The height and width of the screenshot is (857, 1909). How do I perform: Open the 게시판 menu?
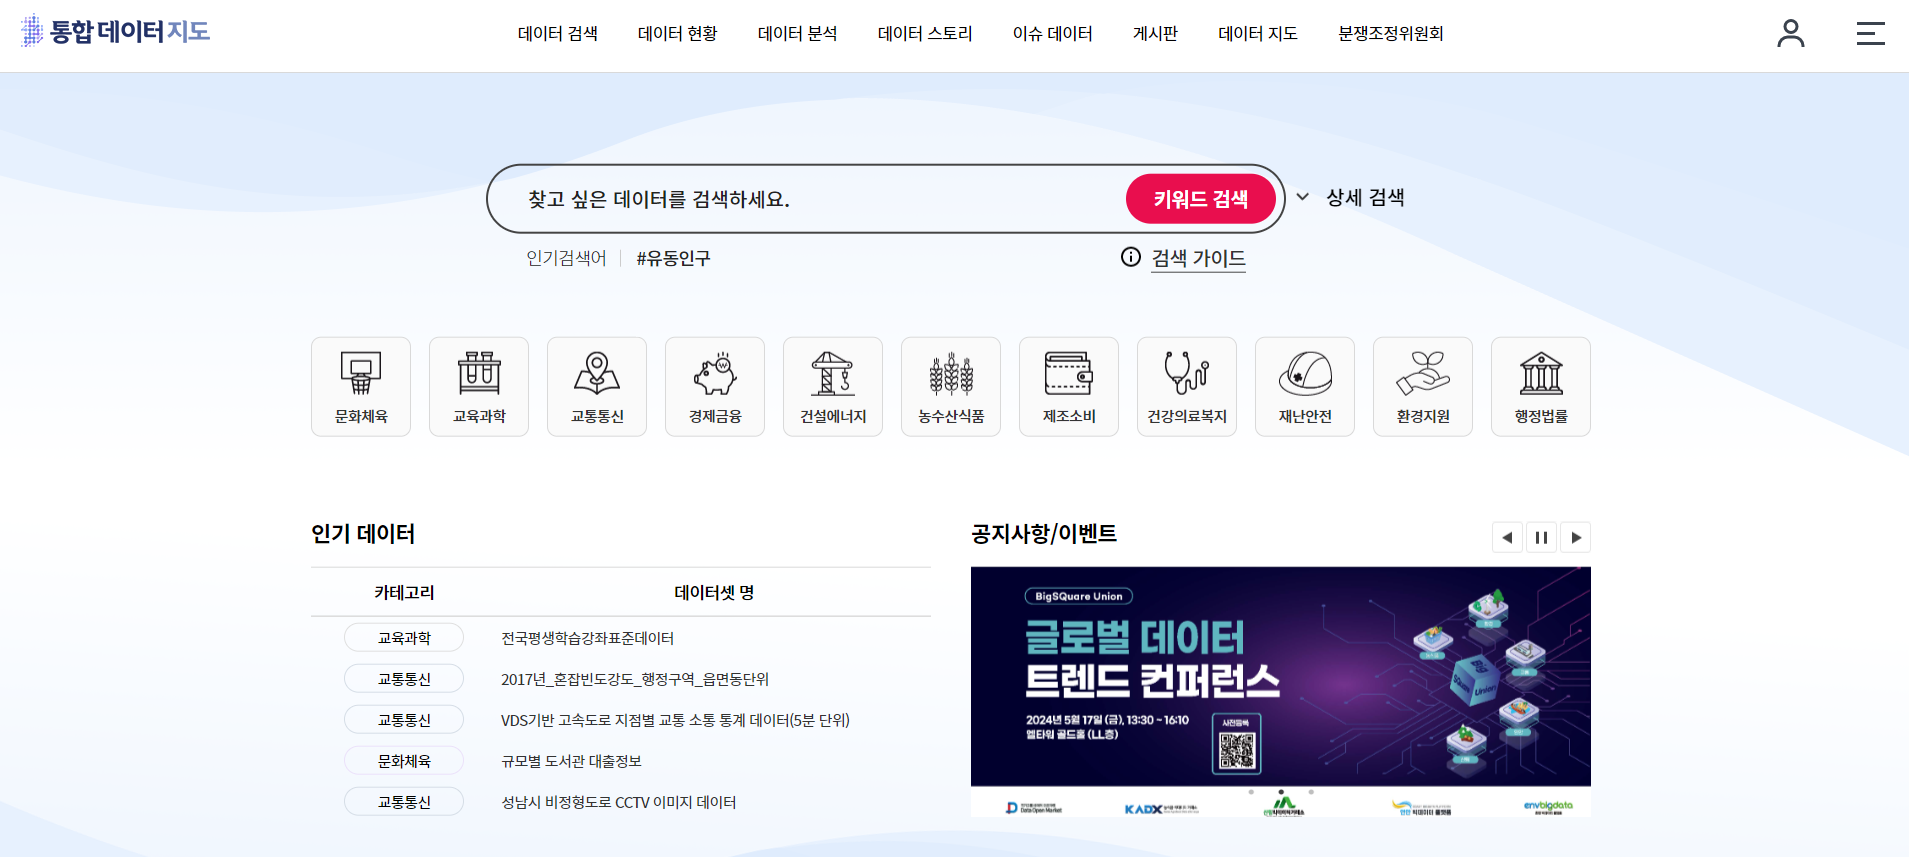[x=1155, y=34]
